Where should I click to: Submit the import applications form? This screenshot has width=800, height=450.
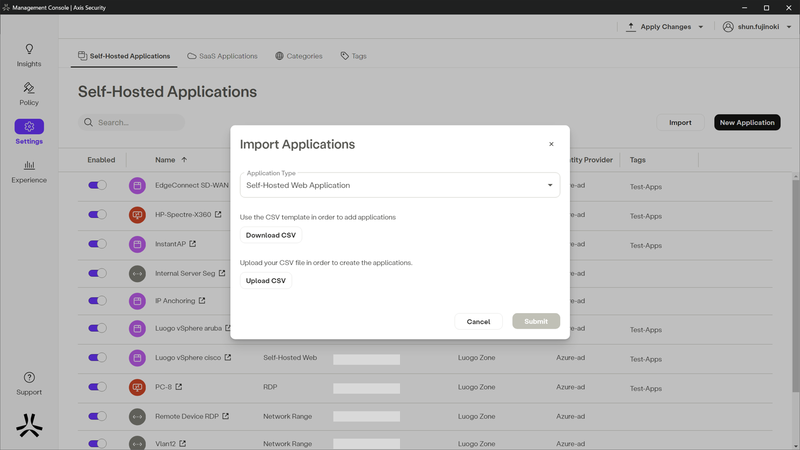(x=536, y=321)
